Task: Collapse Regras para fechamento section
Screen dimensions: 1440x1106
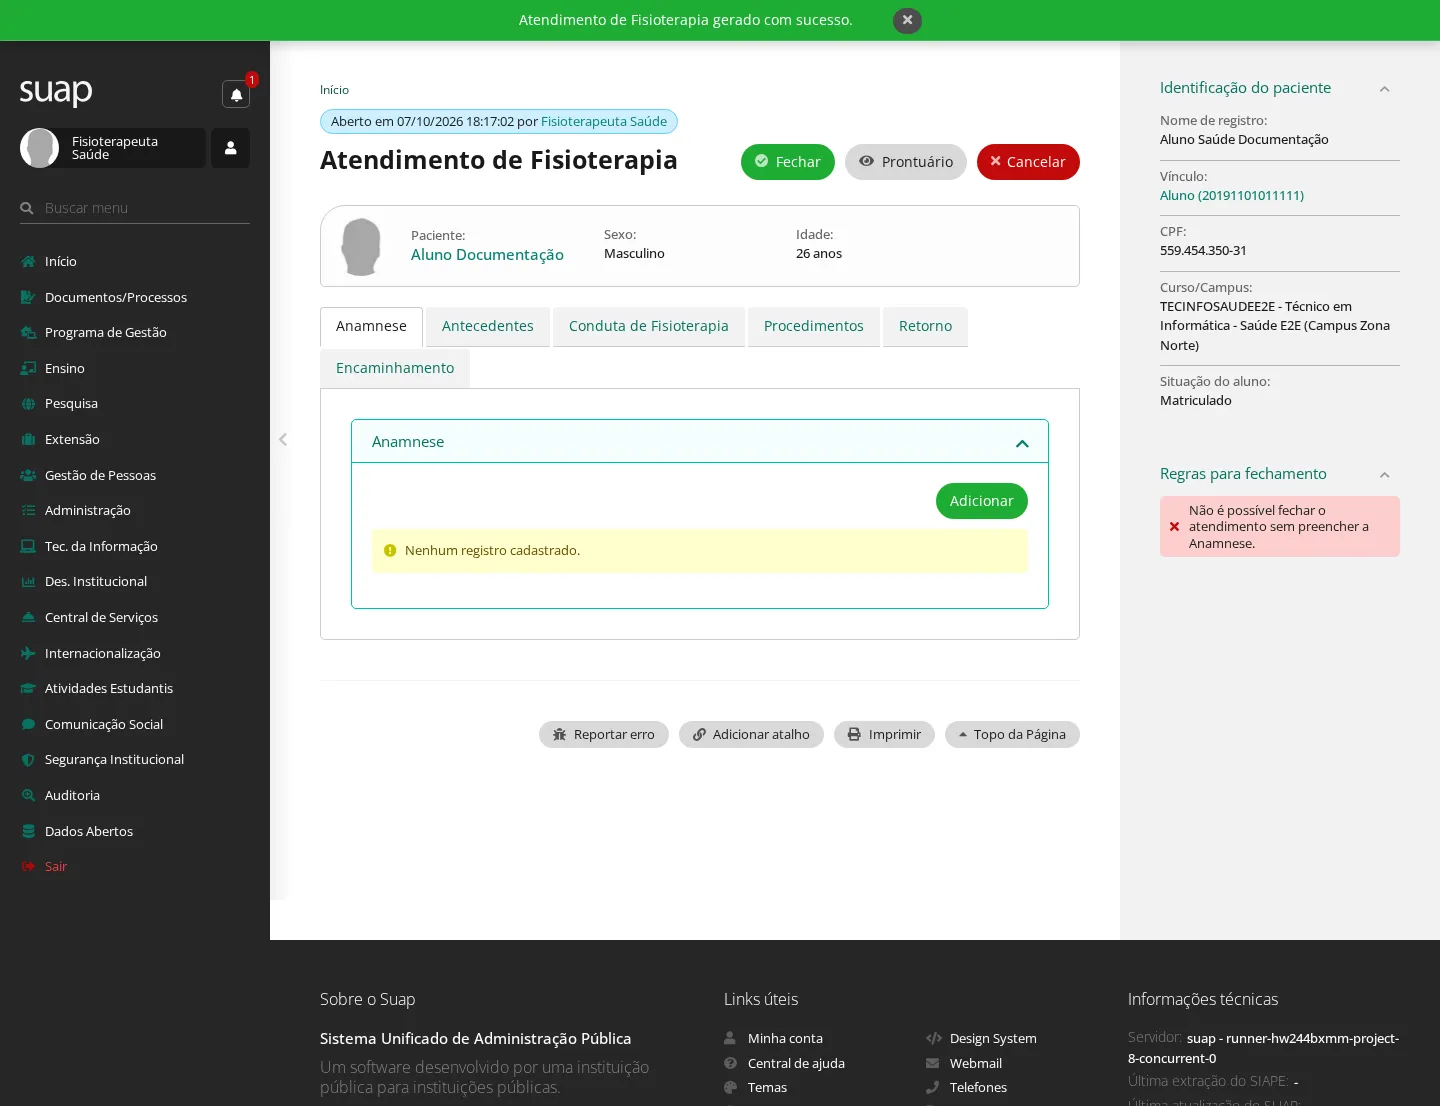Action: [x=1385, y=475]
